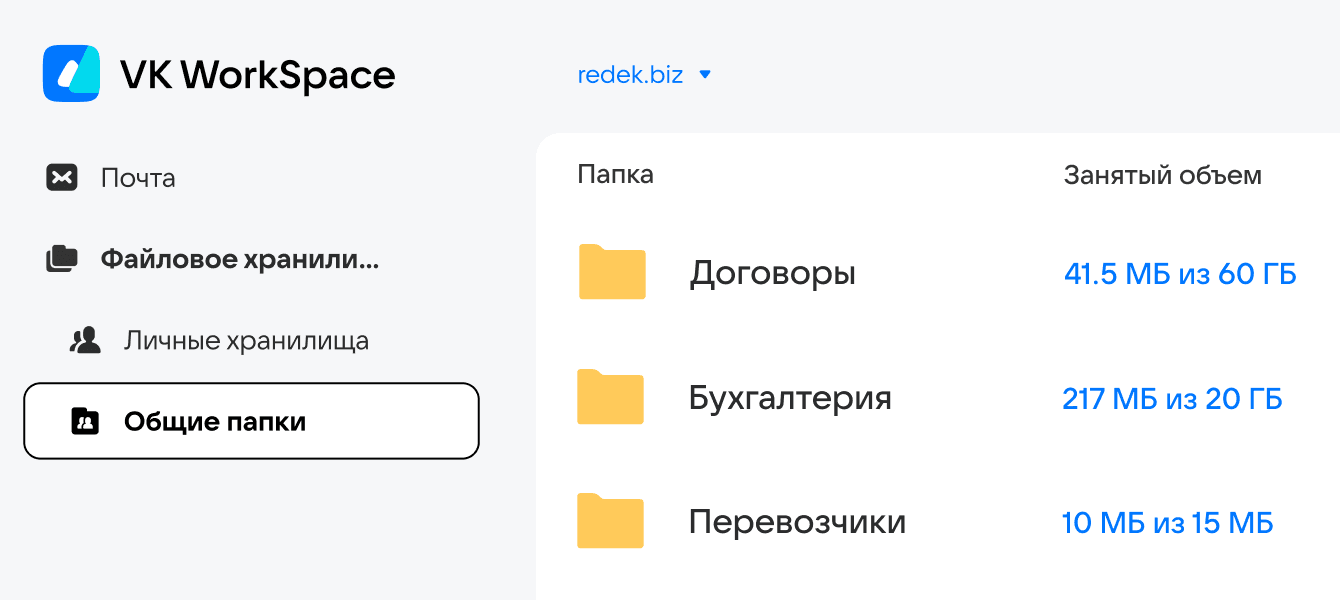Click the Почта envelope icon
Image resolution: width=1340 pixels, height=600 pixels.
[x=62, y=178]
